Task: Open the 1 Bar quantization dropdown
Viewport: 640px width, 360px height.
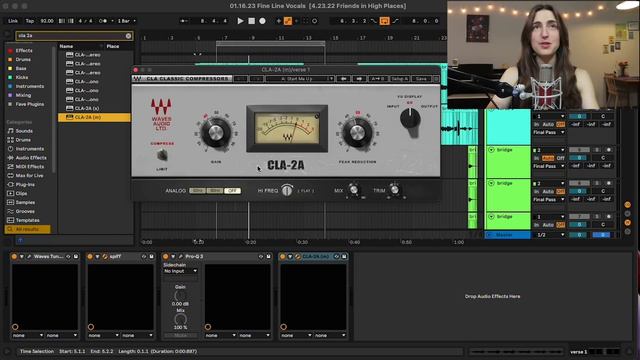Action: pos(127,21)
